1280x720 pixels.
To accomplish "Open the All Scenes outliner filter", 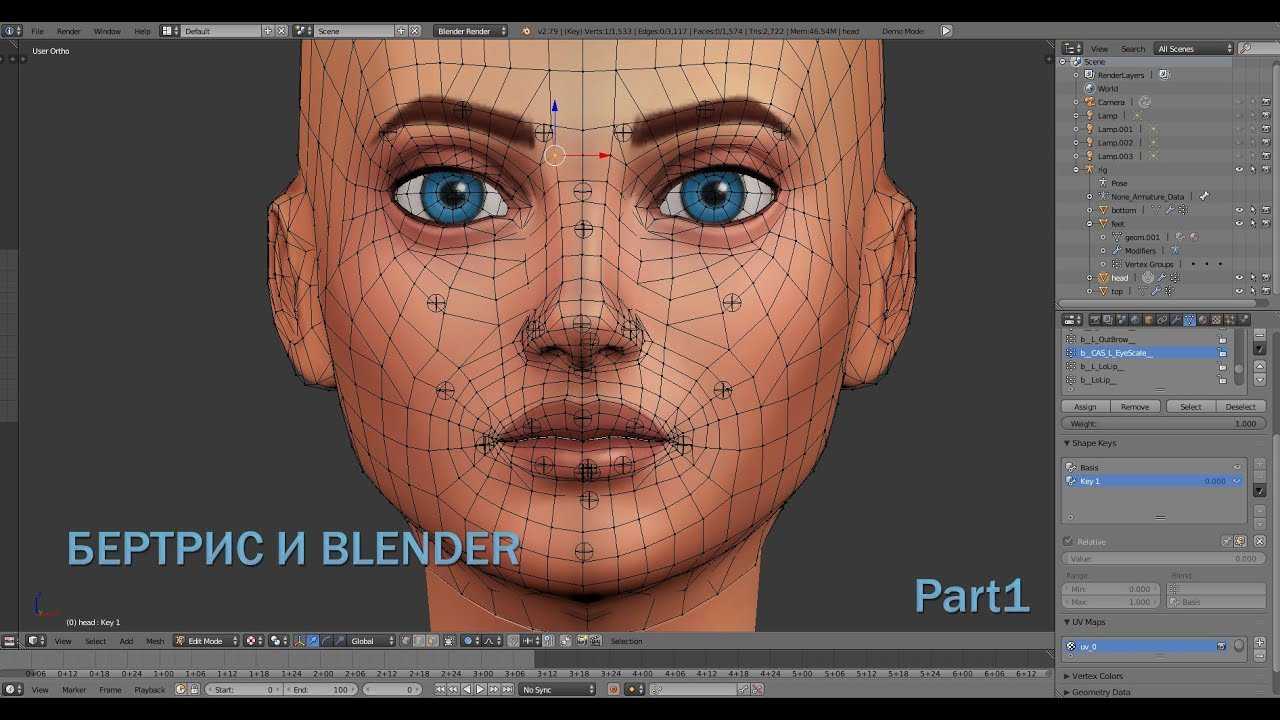I will [1194, 48].
